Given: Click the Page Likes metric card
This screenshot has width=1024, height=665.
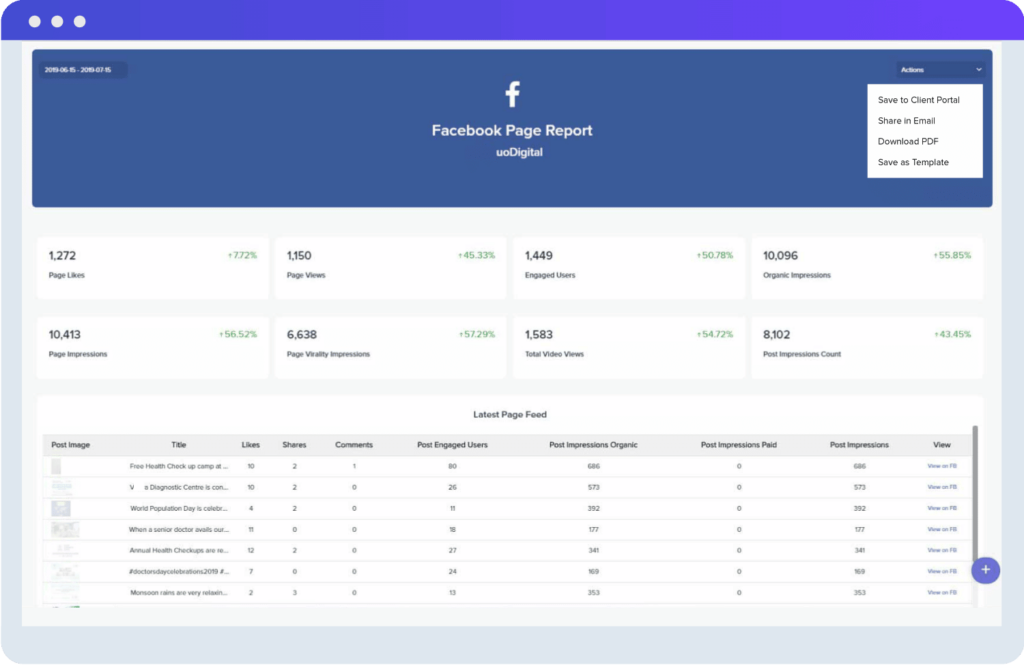Looking at the screenshot, I should (x=152, y=266).
